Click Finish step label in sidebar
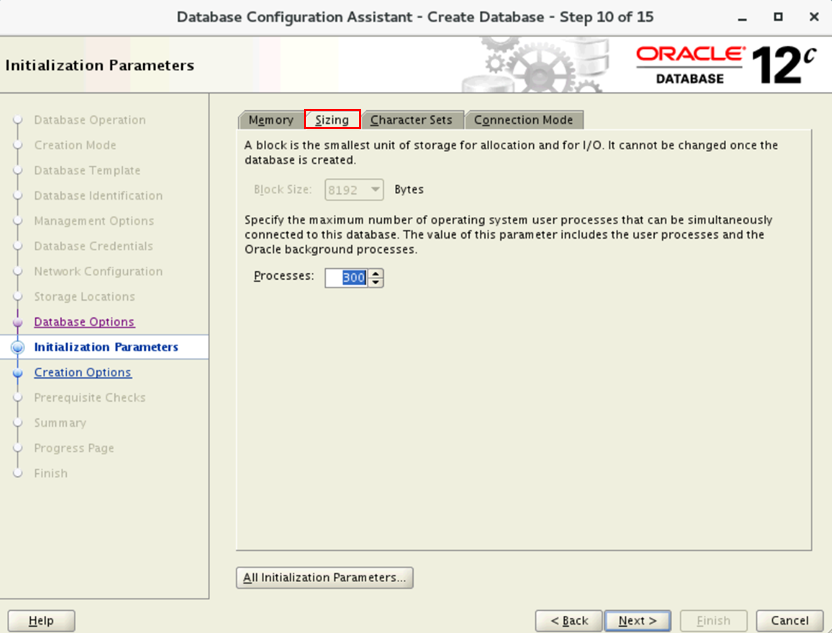The image size is (833, 633). 50,473
